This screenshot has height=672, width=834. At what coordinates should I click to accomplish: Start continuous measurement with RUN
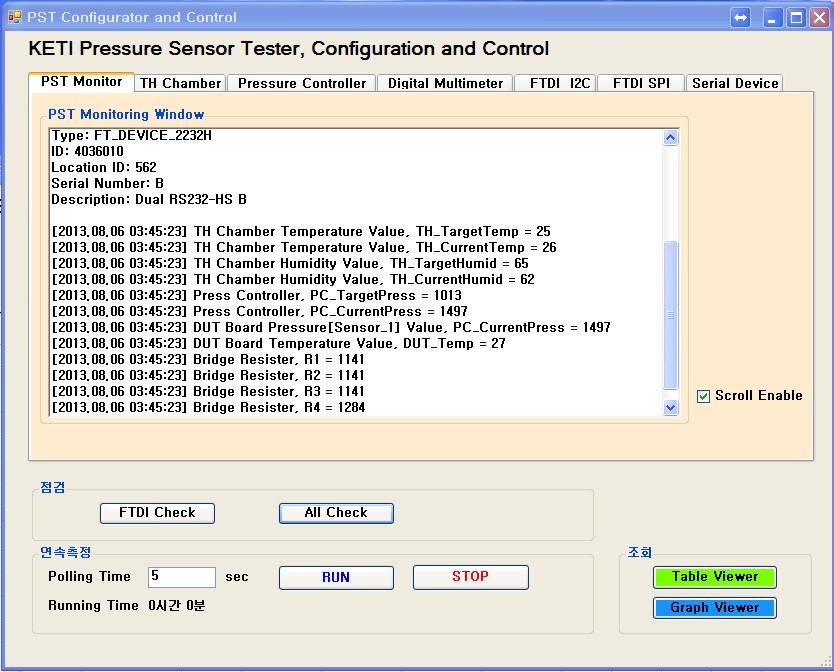[336, 577]
